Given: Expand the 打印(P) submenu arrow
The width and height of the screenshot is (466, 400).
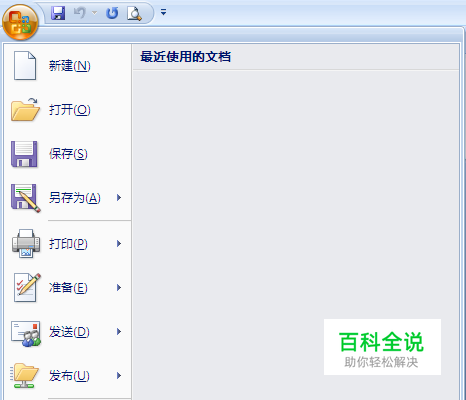Looking at the screenshot, I should [119, 244].
